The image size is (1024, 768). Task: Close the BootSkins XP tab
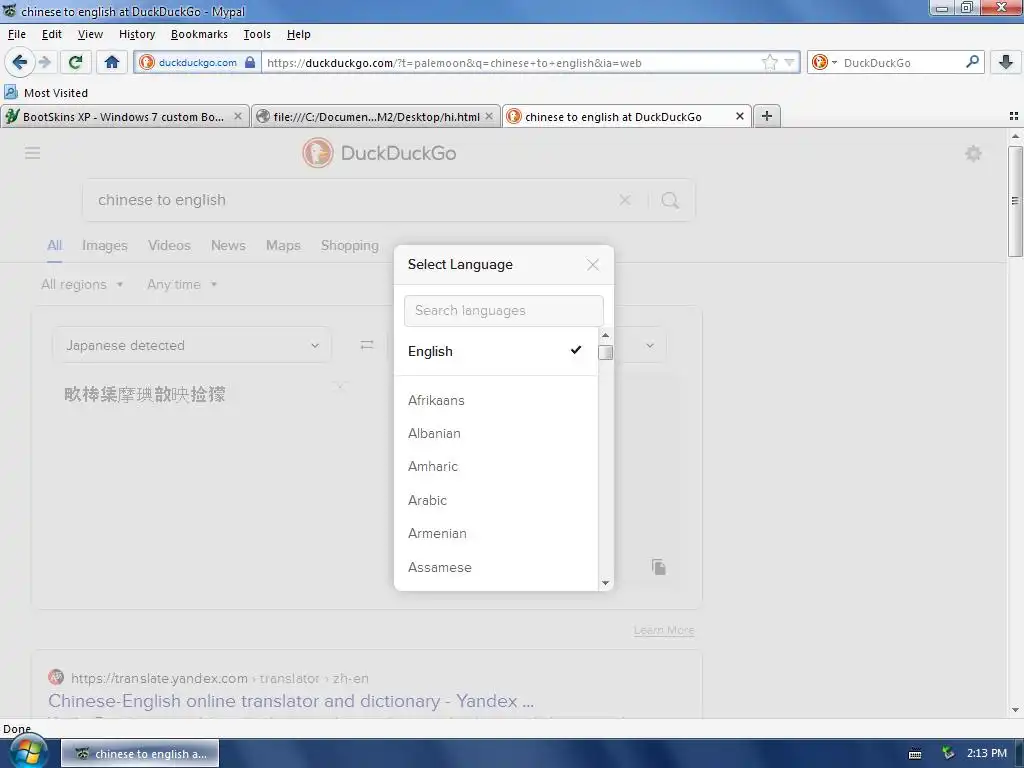[238, 116]
